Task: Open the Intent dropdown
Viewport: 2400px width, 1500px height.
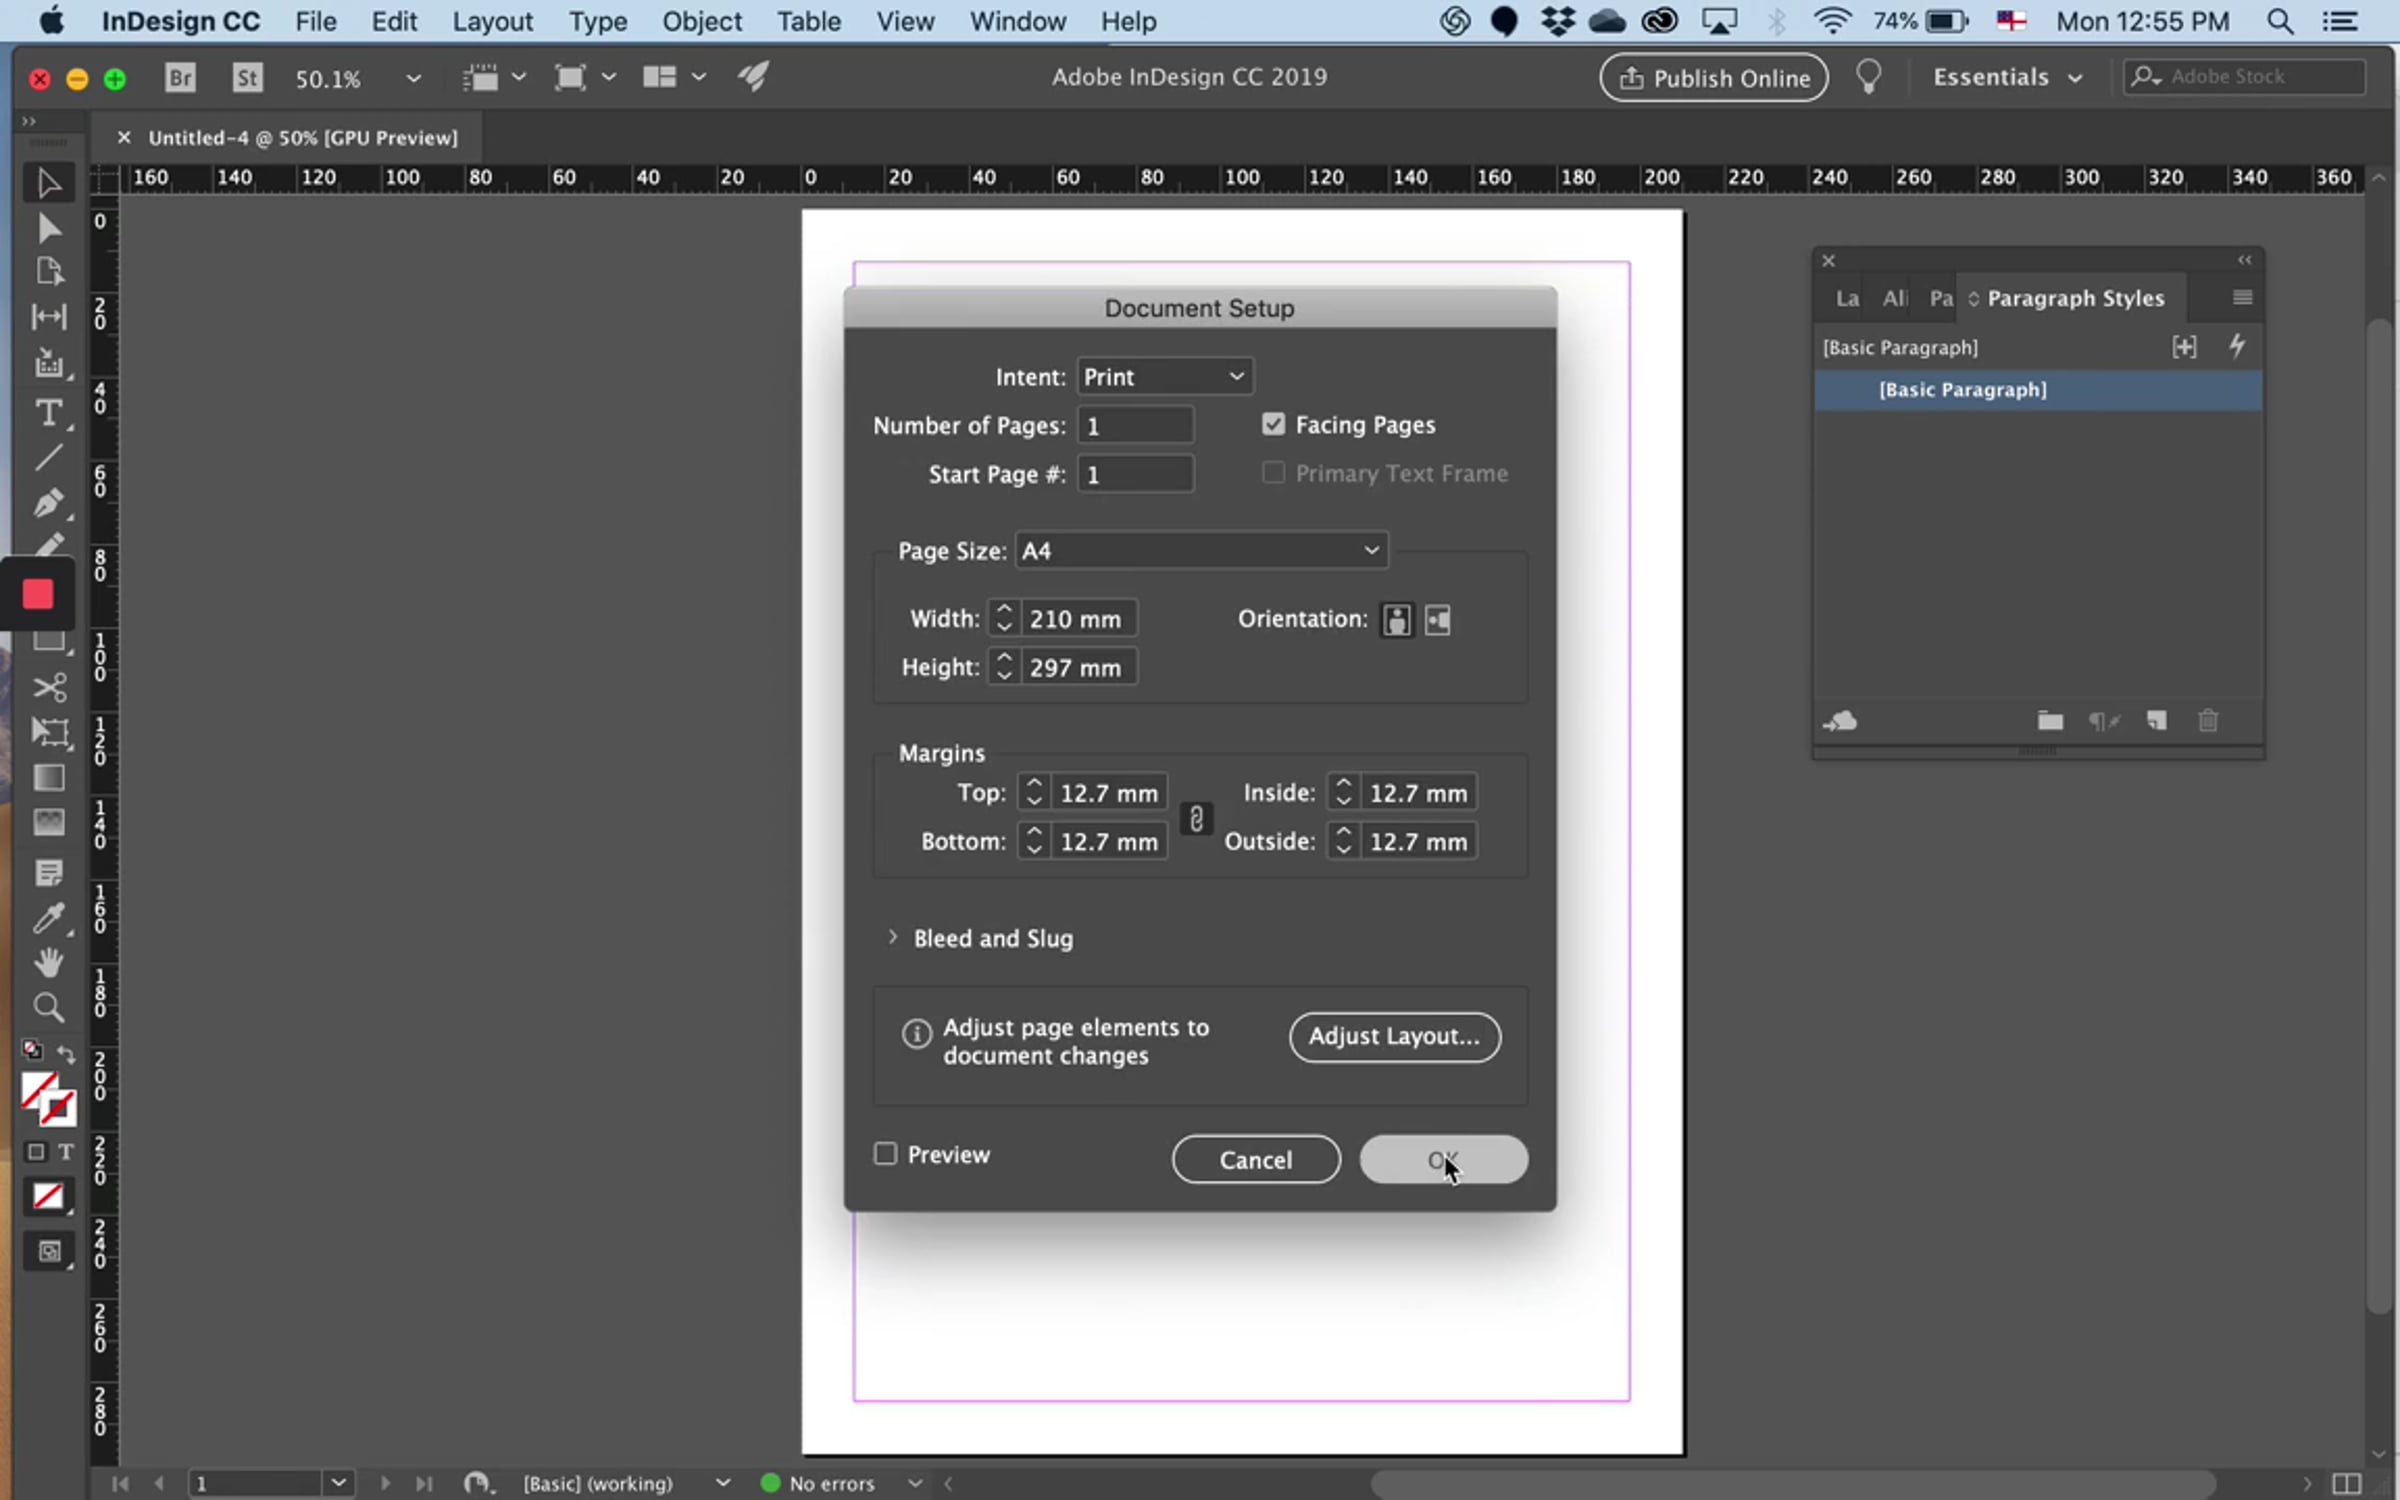Action: pyautogui.click(x=1164, y=377)
